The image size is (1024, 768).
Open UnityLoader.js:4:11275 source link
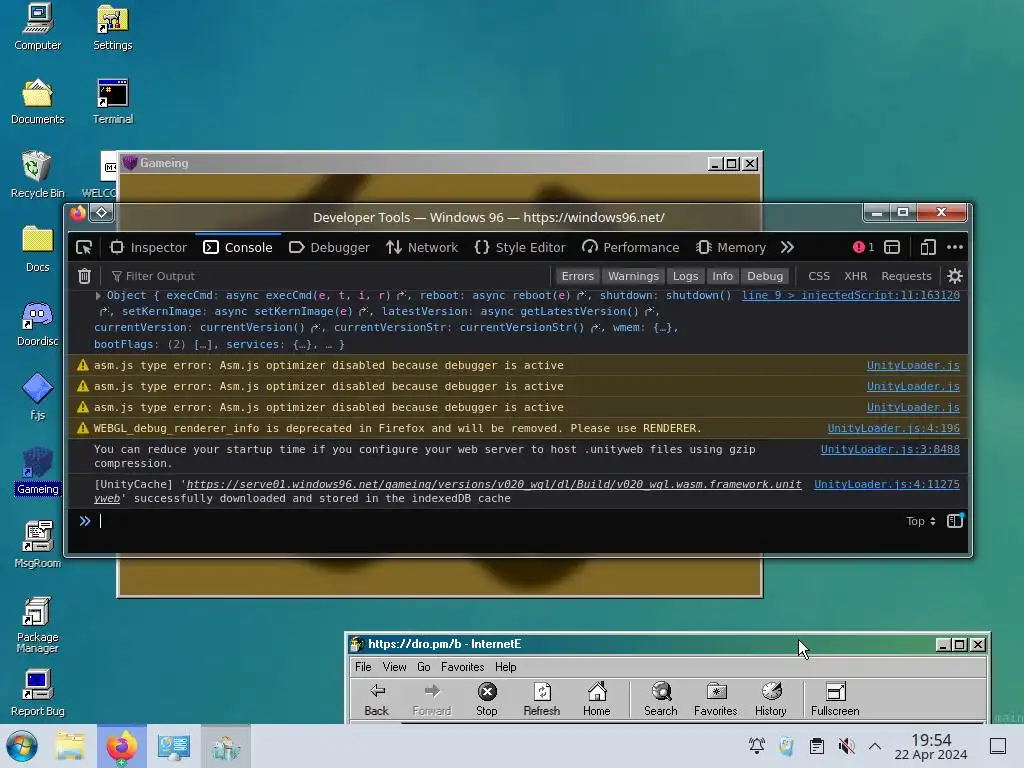887,485
